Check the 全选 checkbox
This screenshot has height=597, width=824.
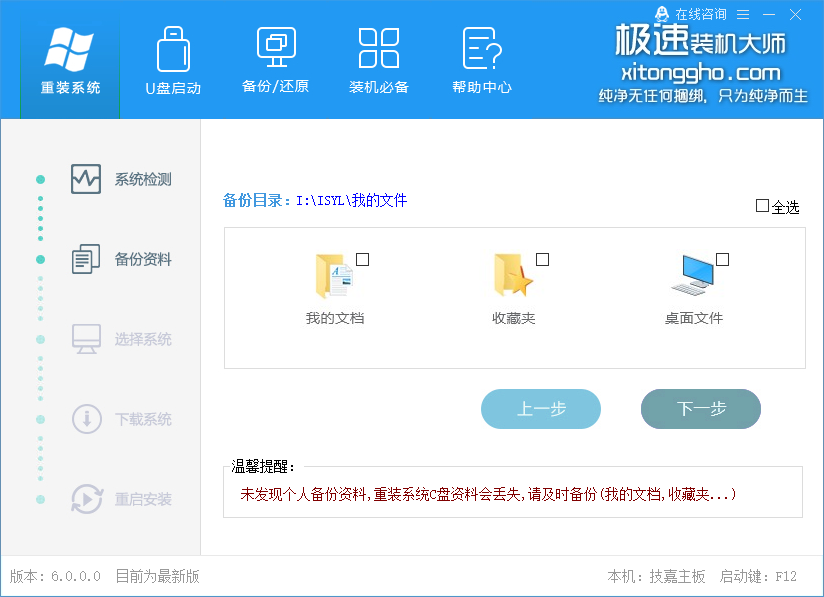click(762, 205)
